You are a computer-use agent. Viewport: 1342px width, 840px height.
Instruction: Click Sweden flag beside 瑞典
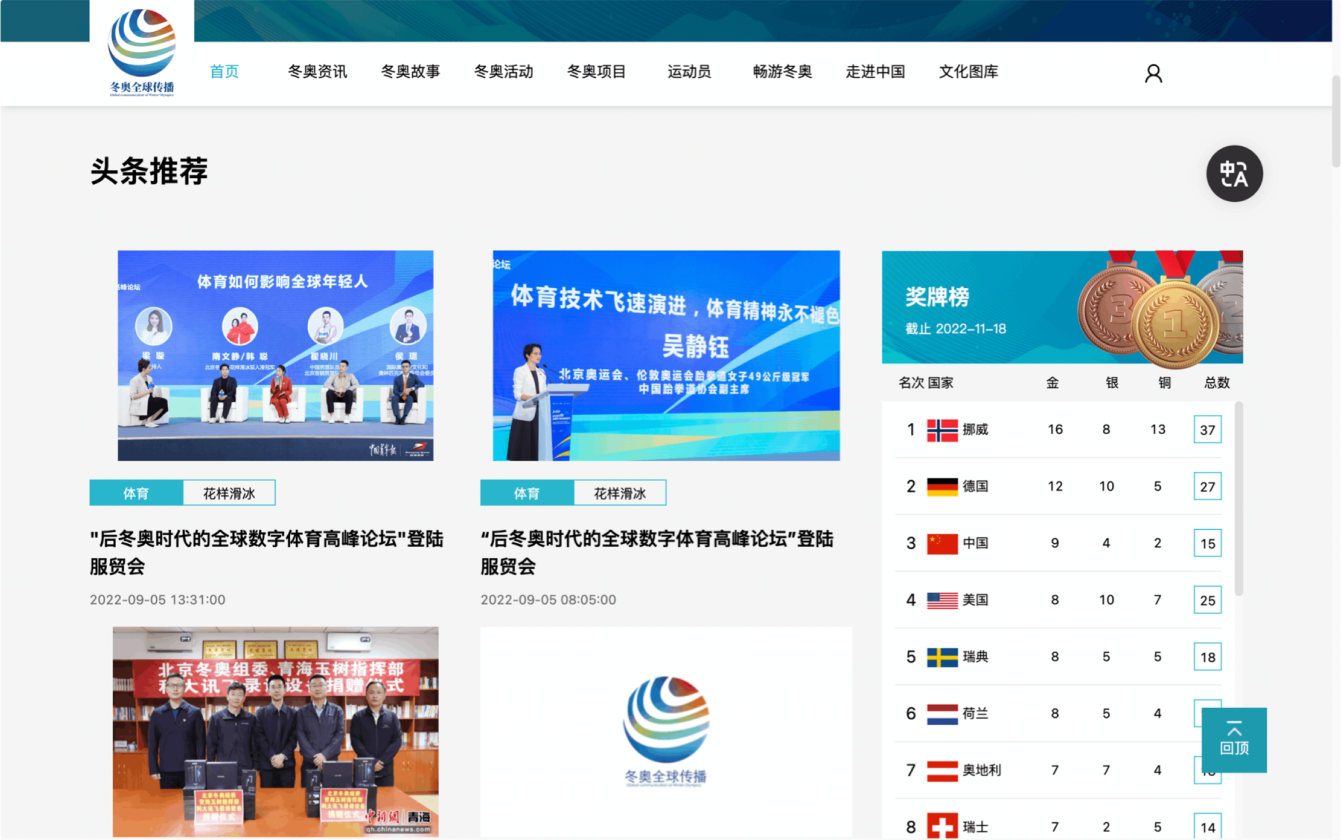(x=942, y=657)
